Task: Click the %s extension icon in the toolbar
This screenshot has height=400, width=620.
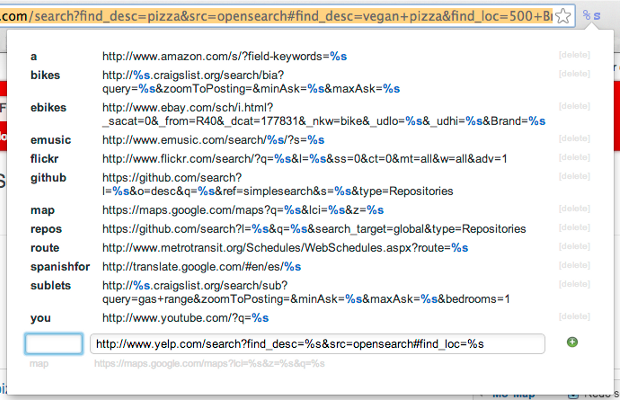Action: pyautogui.click(x=591, y=16)
